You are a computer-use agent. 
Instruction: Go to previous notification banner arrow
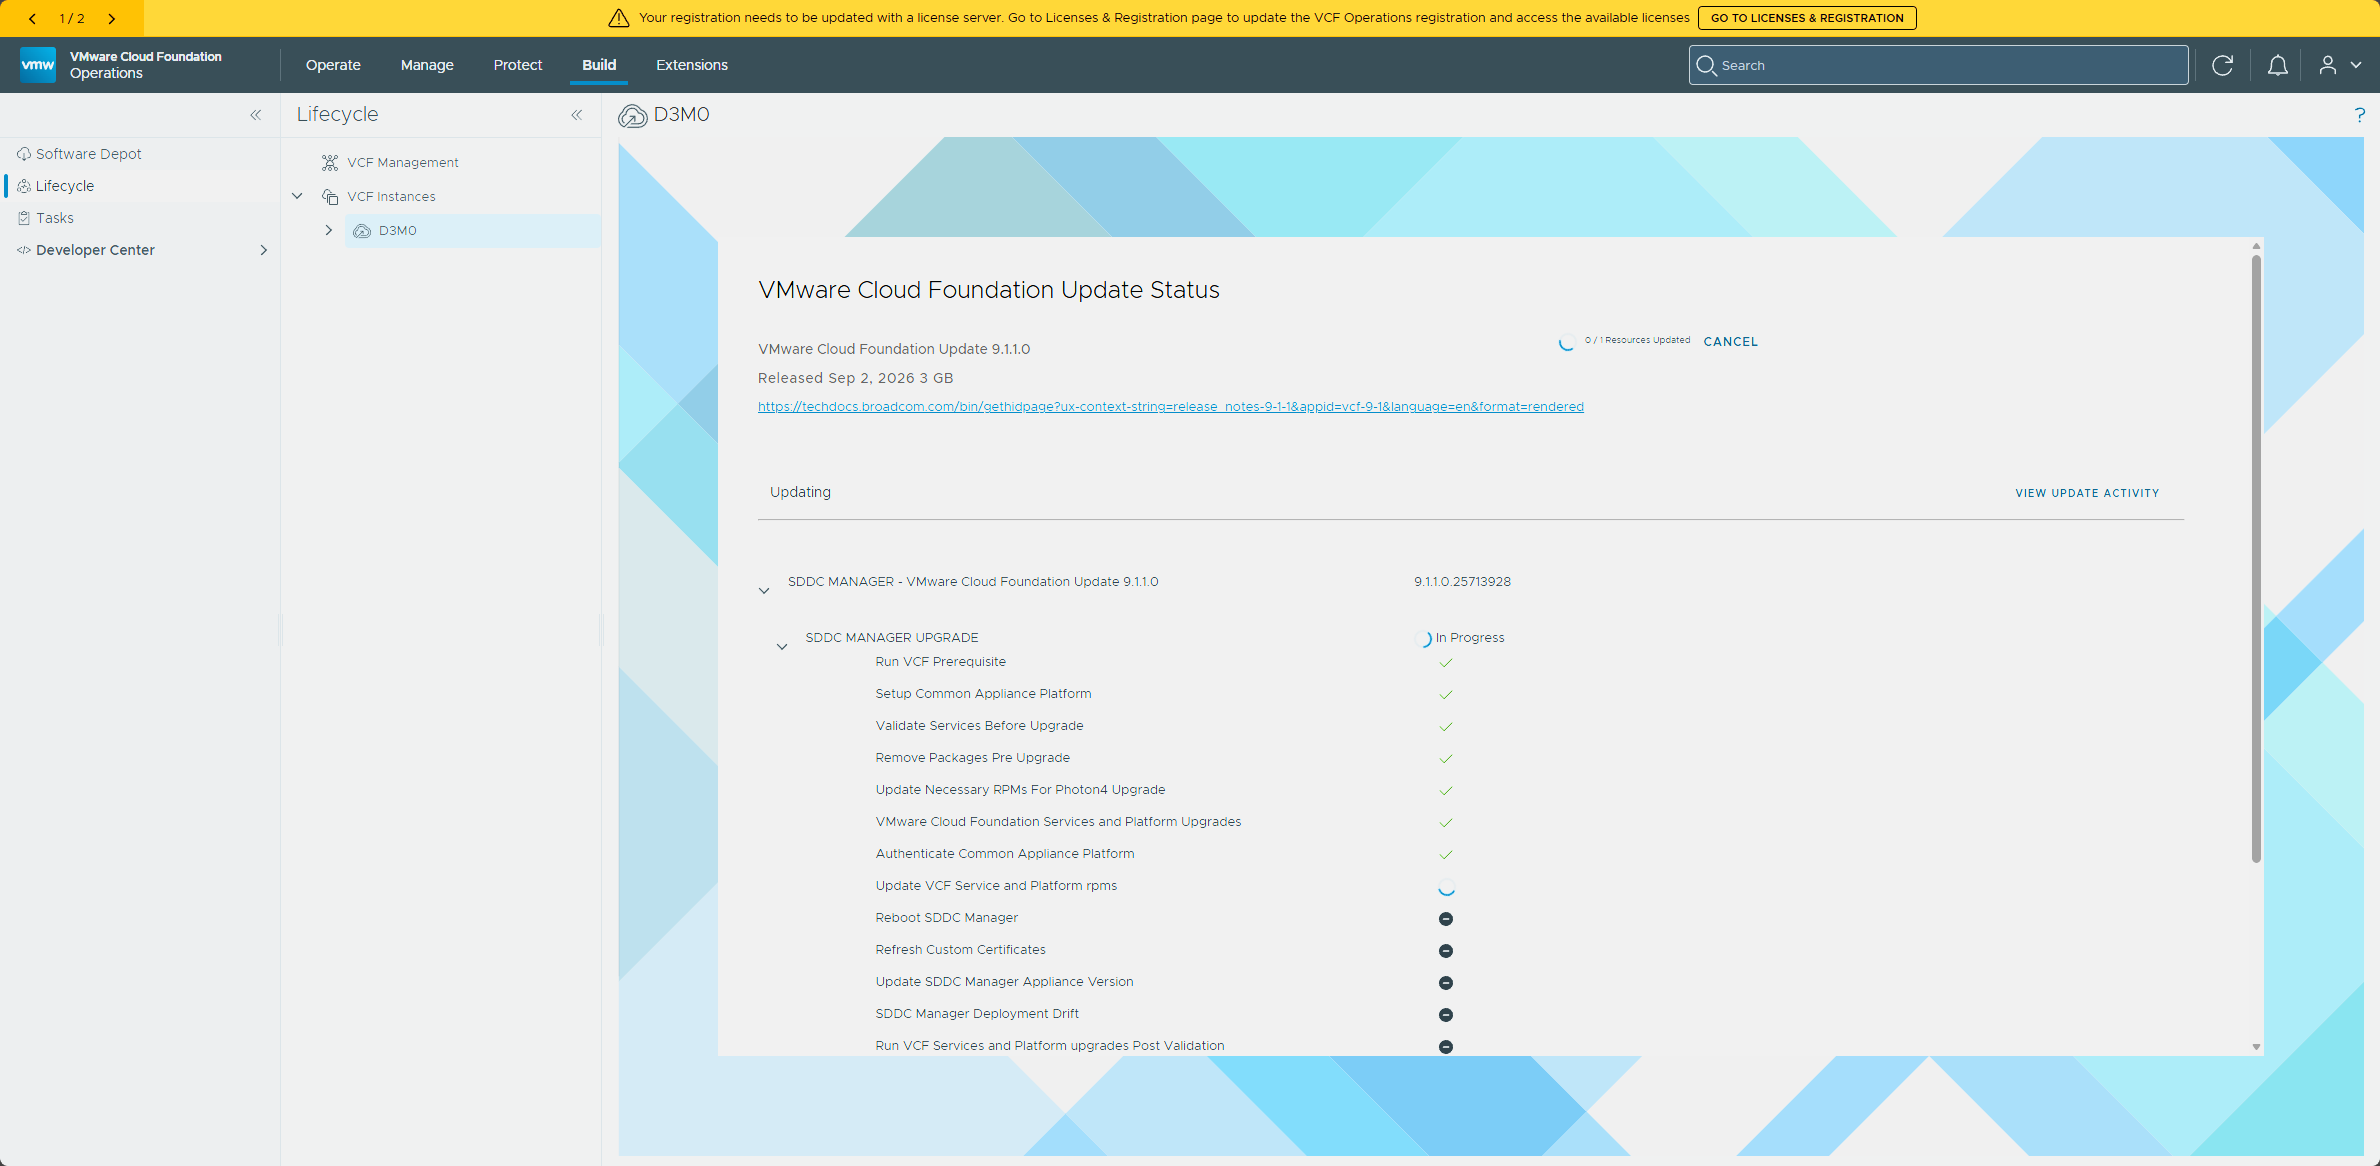(x=32, y=18)
